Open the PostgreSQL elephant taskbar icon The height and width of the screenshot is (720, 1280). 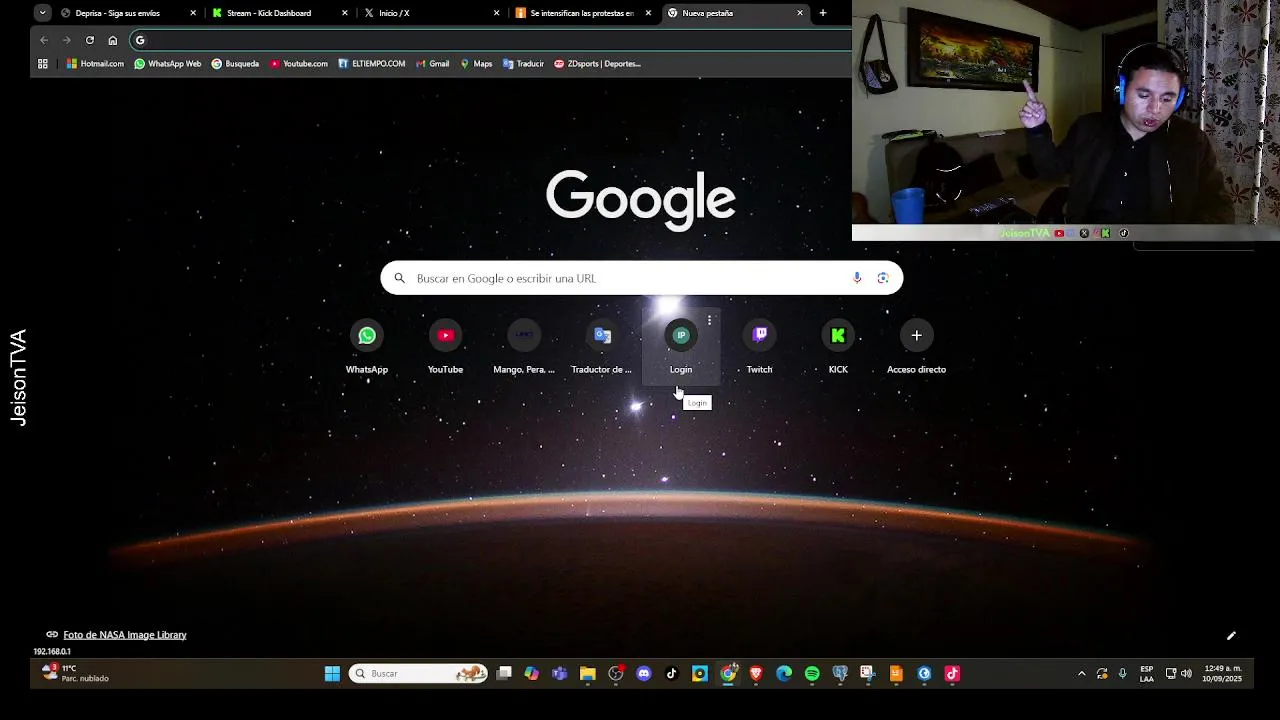click(x=840, y=674)
